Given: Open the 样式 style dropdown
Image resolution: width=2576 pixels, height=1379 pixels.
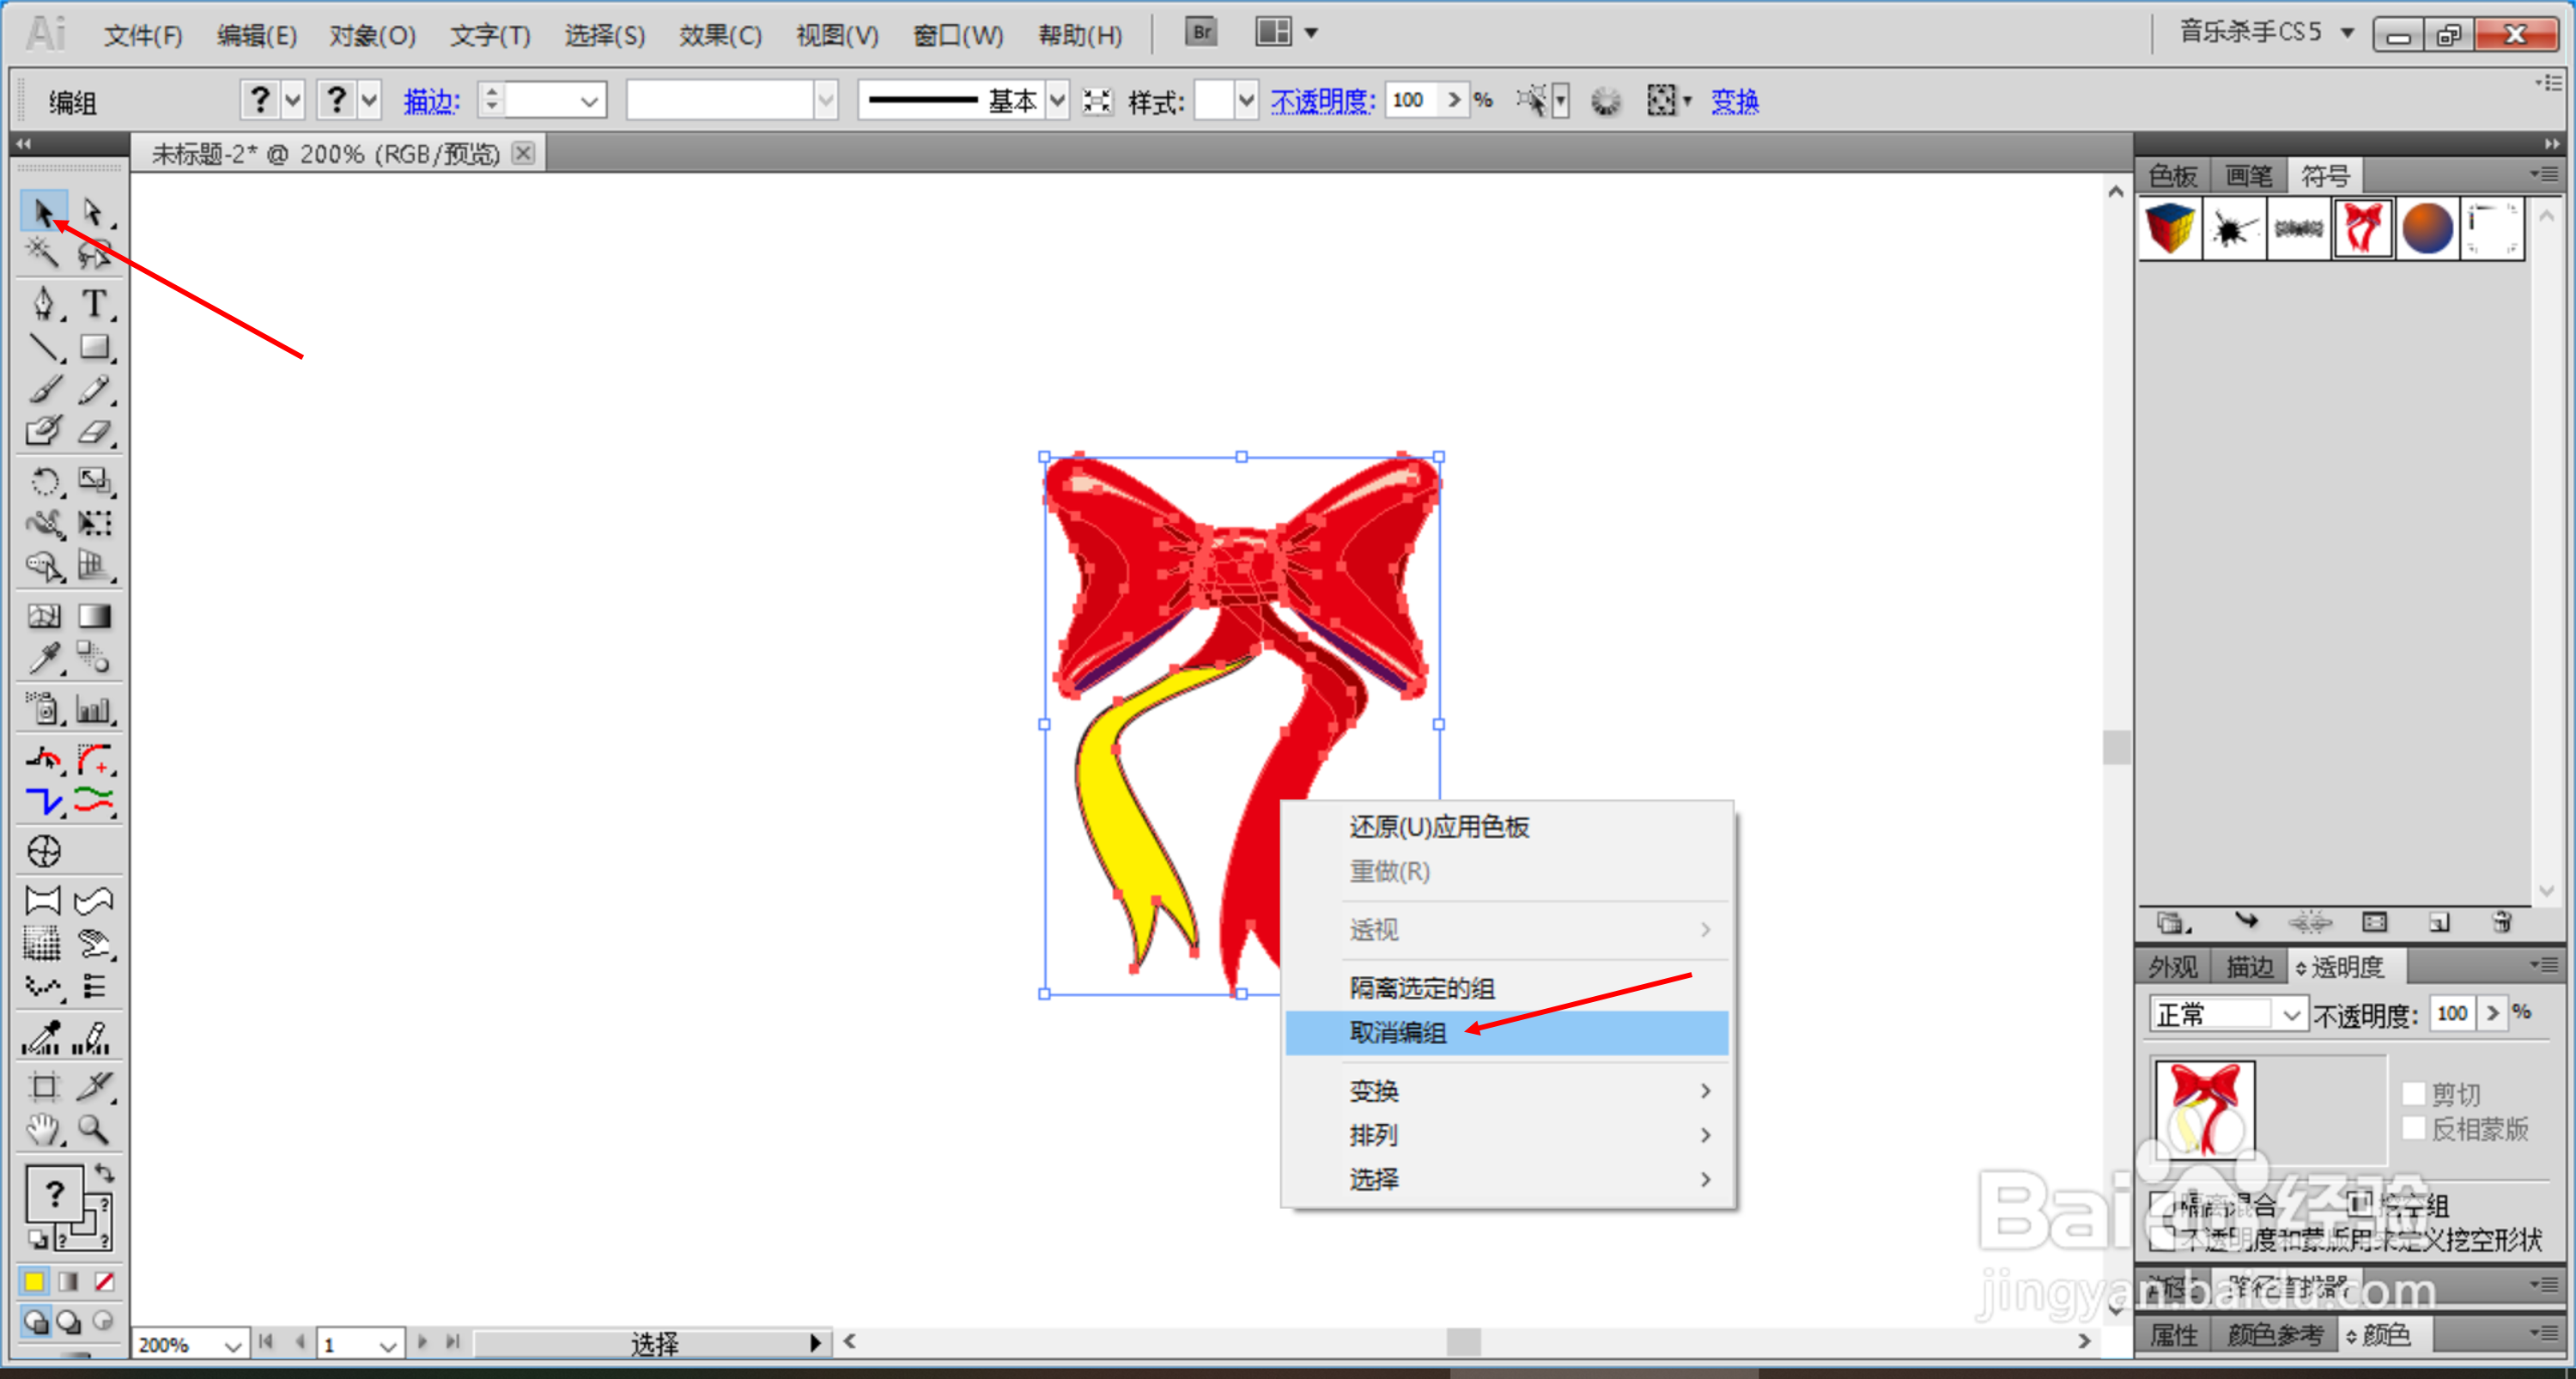Looking at the screenshot, I should pos(1245,100).
